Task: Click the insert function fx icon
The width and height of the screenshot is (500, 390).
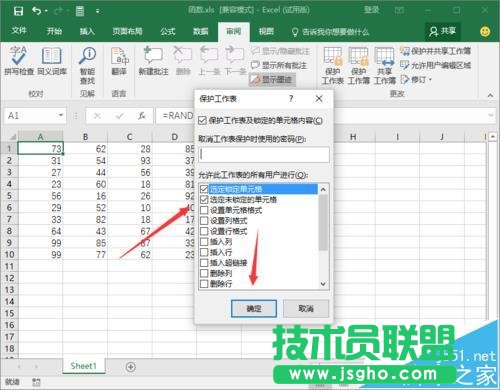Action: coord(142,116)
